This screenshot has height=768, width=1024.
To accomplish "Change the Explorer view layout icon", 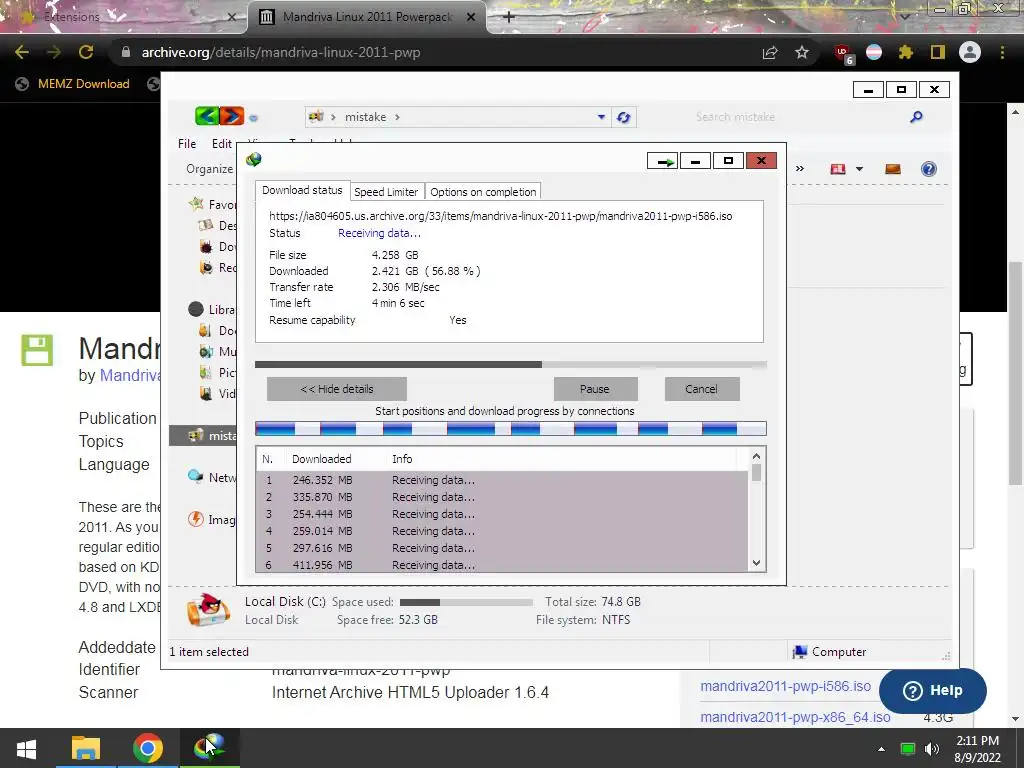I will click(x=838, y=169).
